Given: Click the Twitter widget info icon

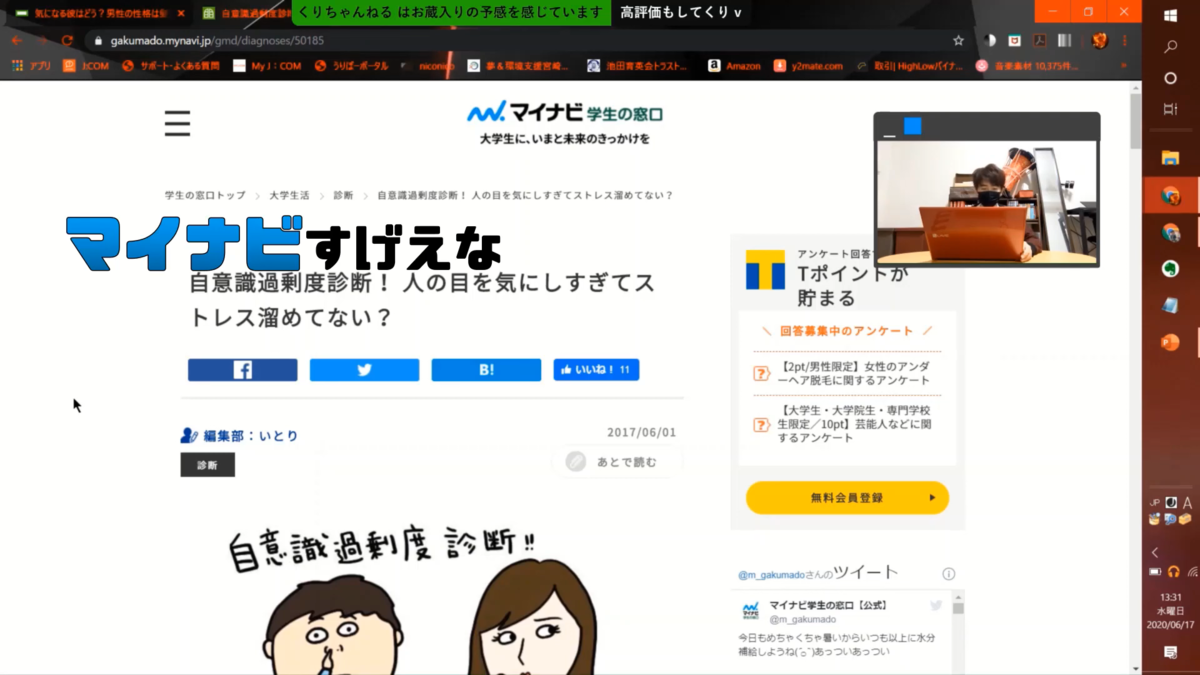Looking at the screenshot, I should coord(948,574).
